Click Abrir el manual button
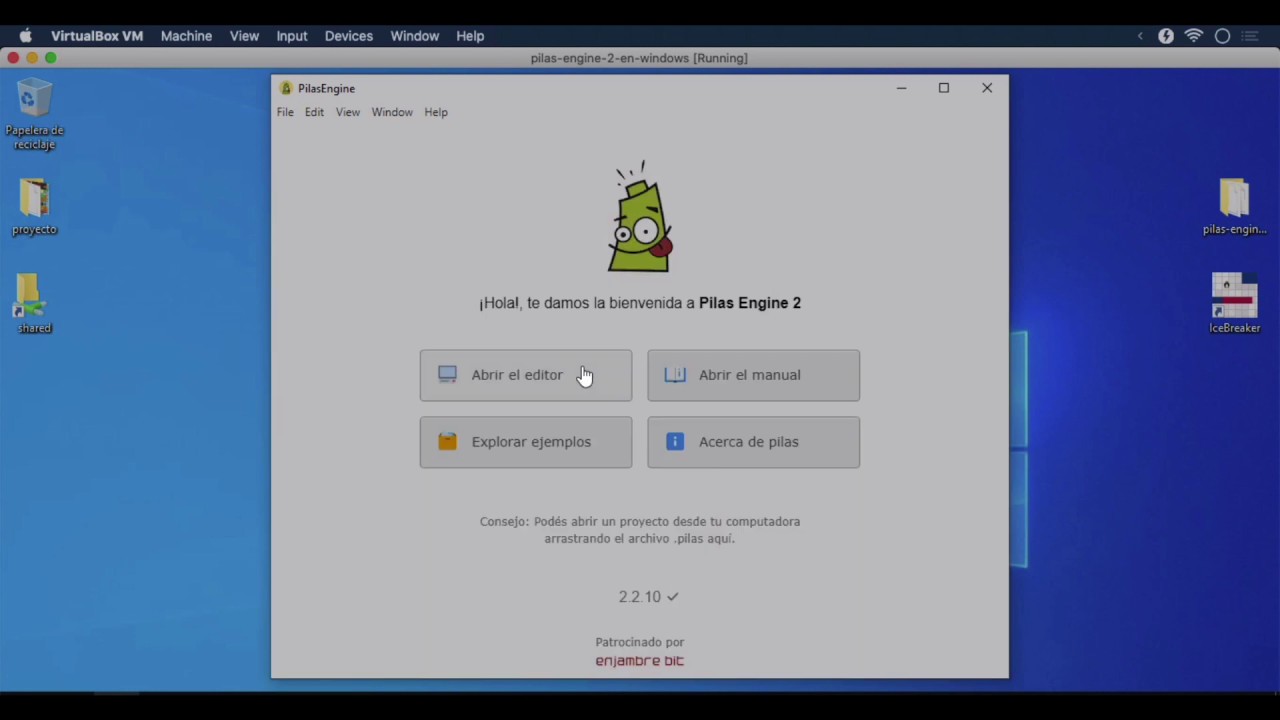Viewport: 1280px width, 720px height. [753, 375]
